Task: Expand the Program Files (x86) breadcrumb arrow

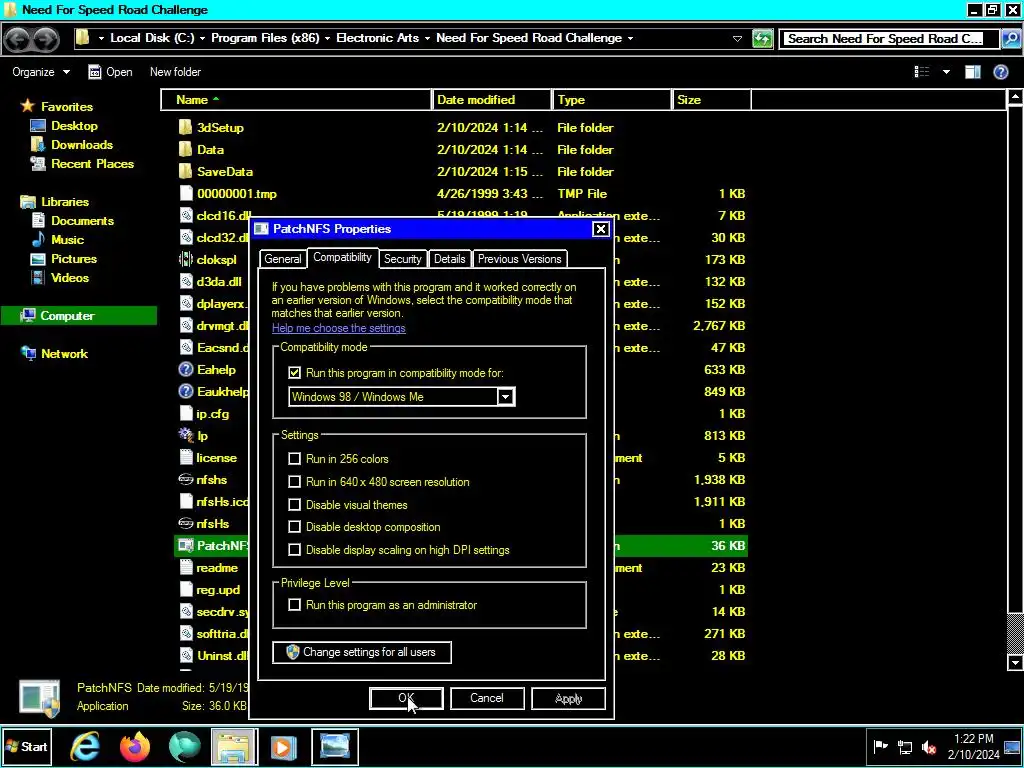Action: [327, 39]
